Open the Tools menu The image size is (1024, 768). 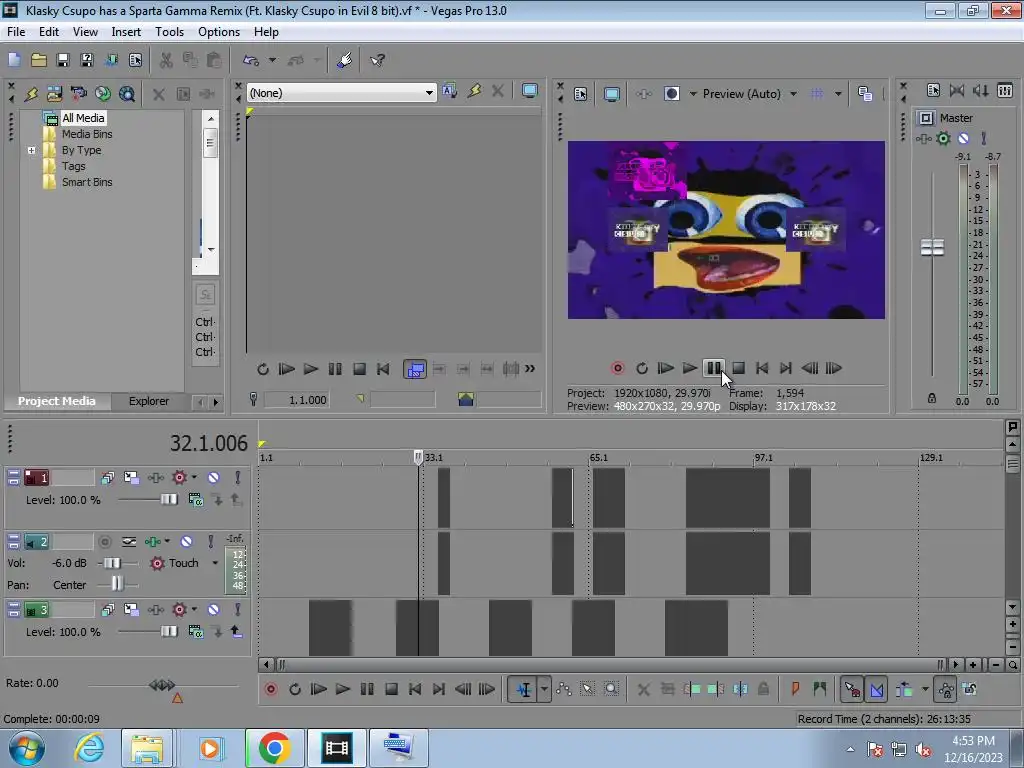tap(169, 32)
